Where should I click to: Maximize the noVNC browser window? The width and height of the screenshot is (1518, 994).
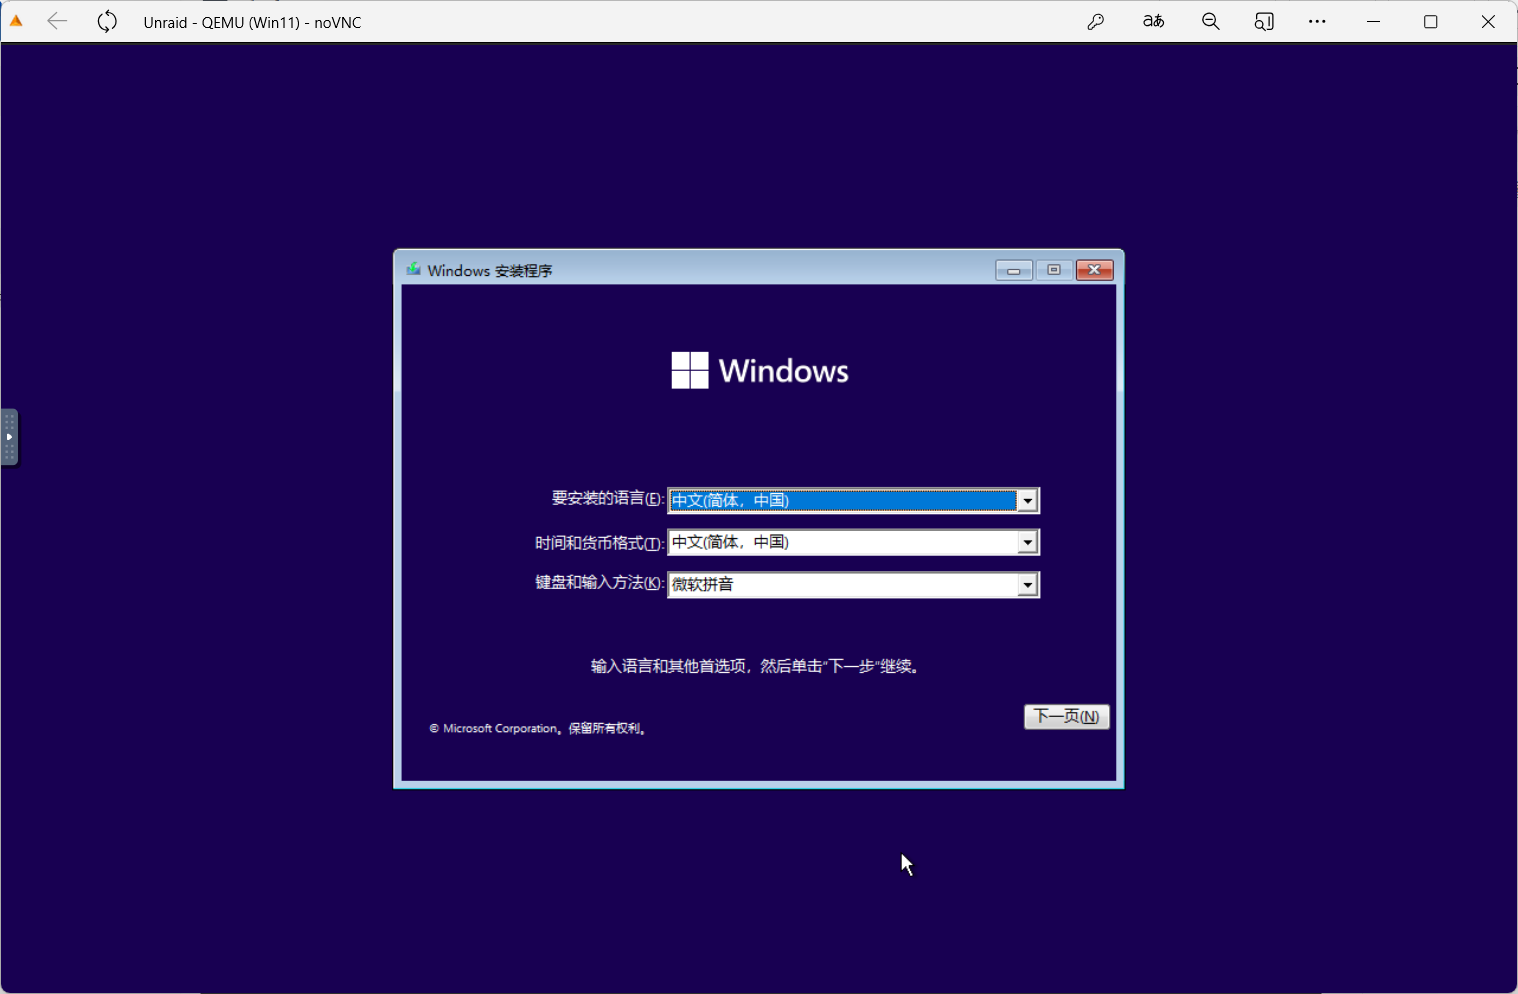(1431, 21)
